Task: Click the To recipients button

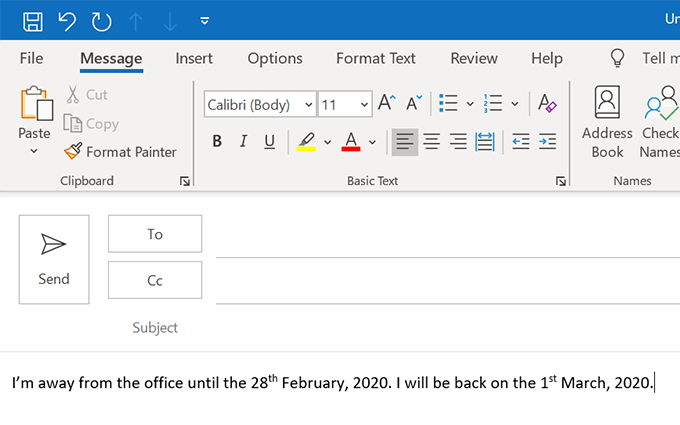Action: pyautogui.click(x=155, y=234)
